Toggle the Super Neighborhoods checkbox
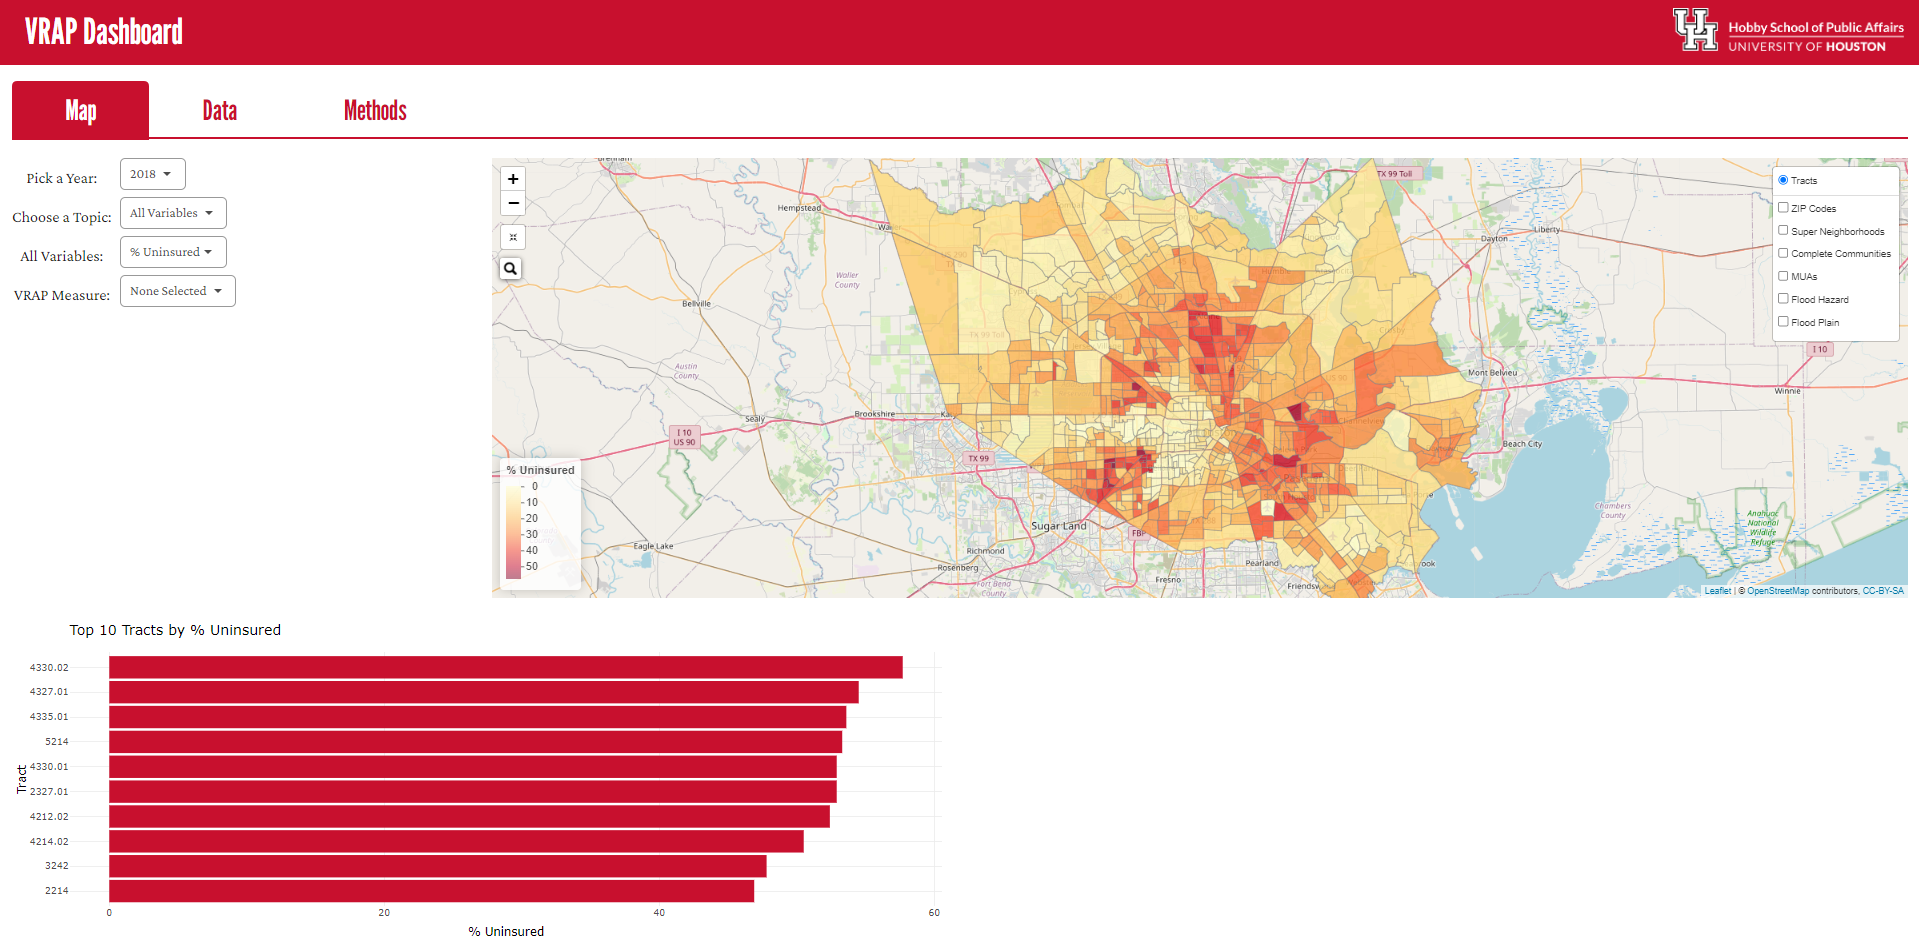Image resolution: width=1919 pixels, height=946 pixels. [x=1783, y=231]
